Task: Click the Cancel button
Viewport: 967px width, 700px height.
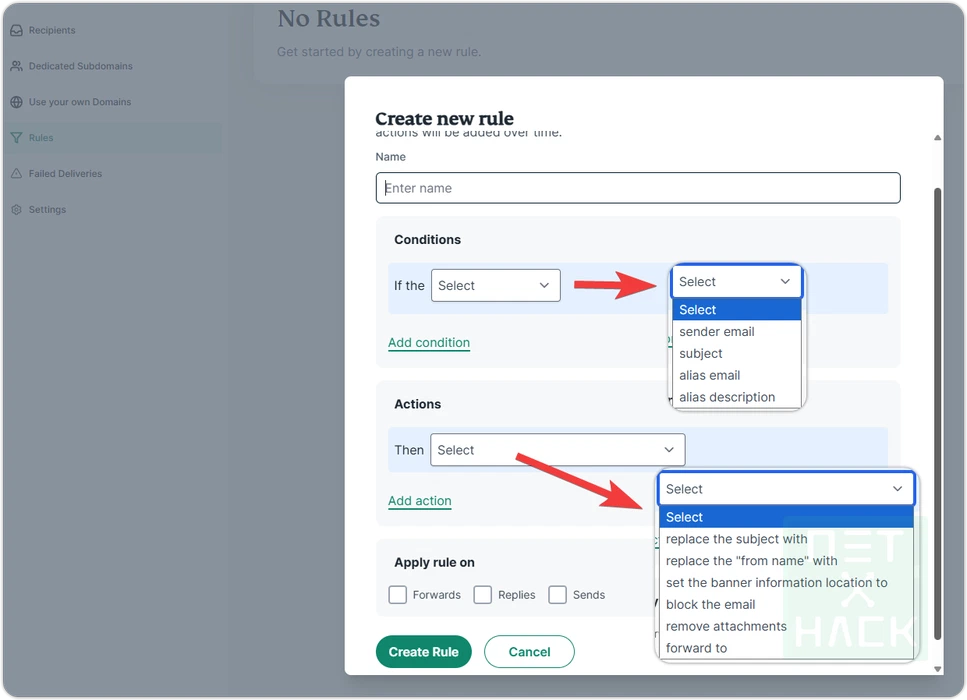Action: (529, 652)
